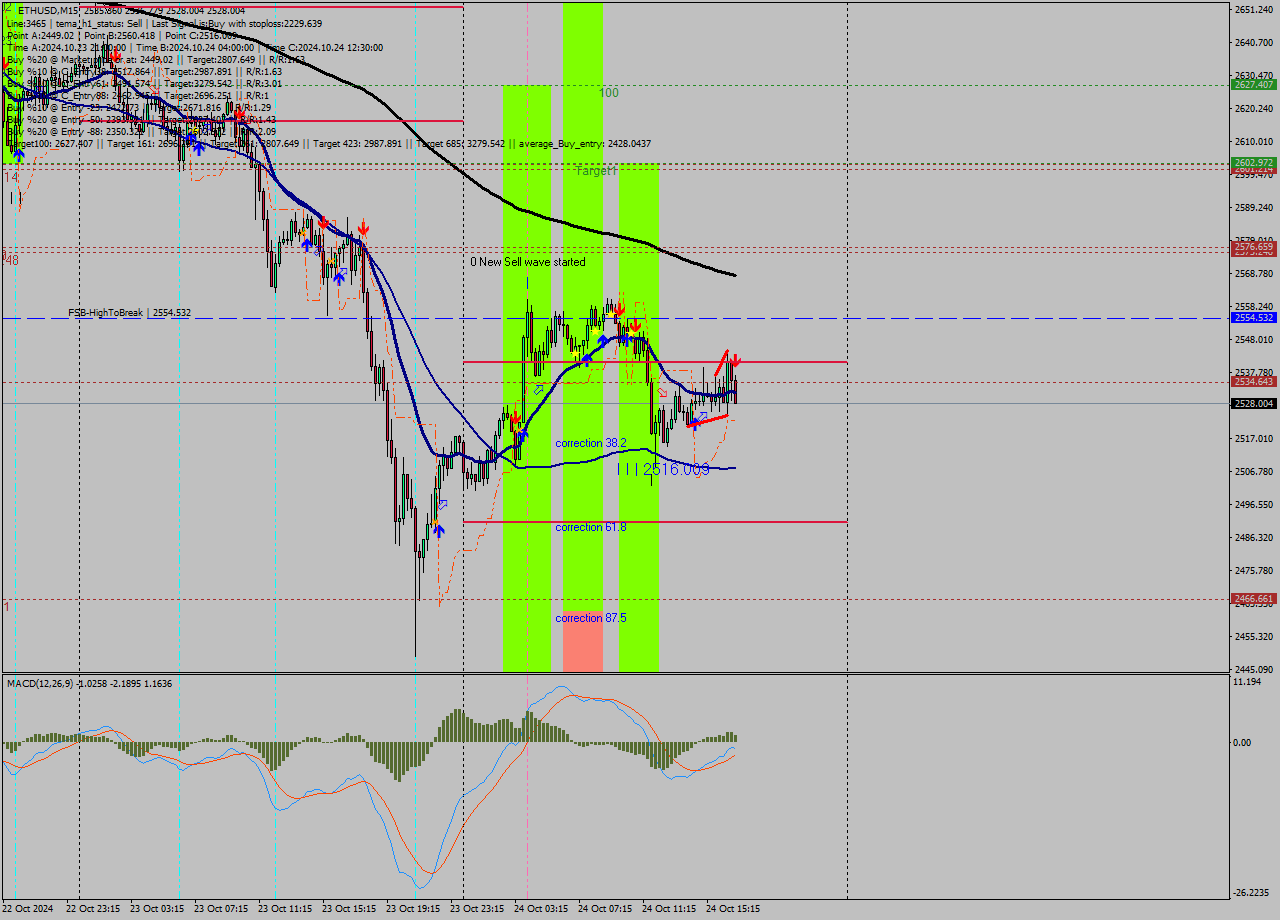Click the '48' level label at left edge
Screen dimensions: 1280x920
coord(12,260)
